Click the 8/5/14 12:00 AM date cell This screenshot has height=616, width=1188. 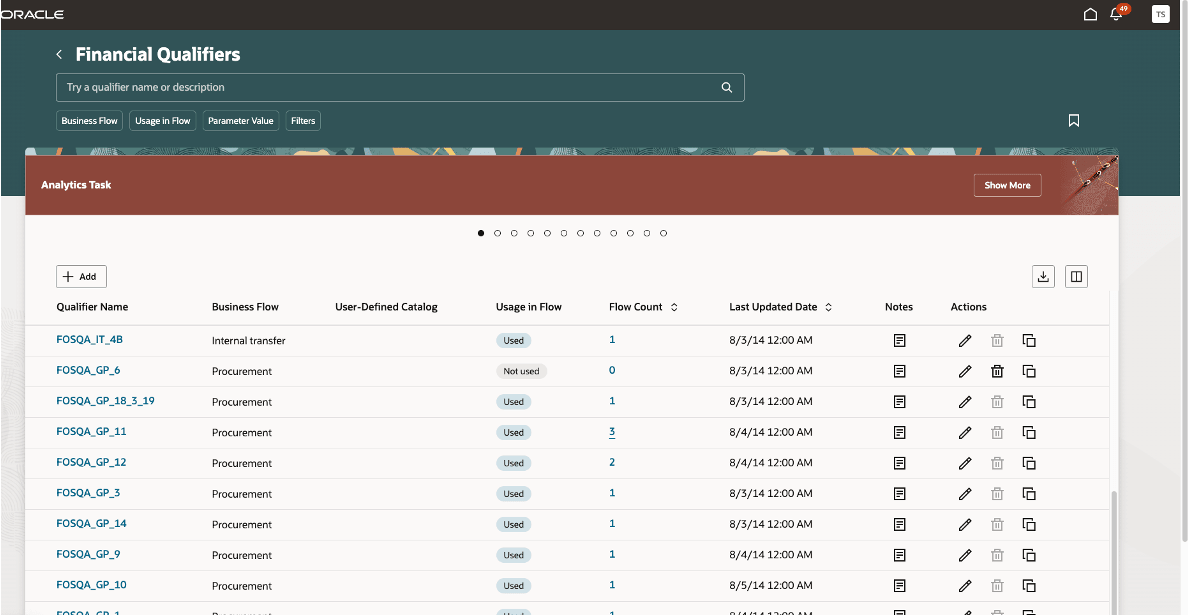click(x=771, y=586)
